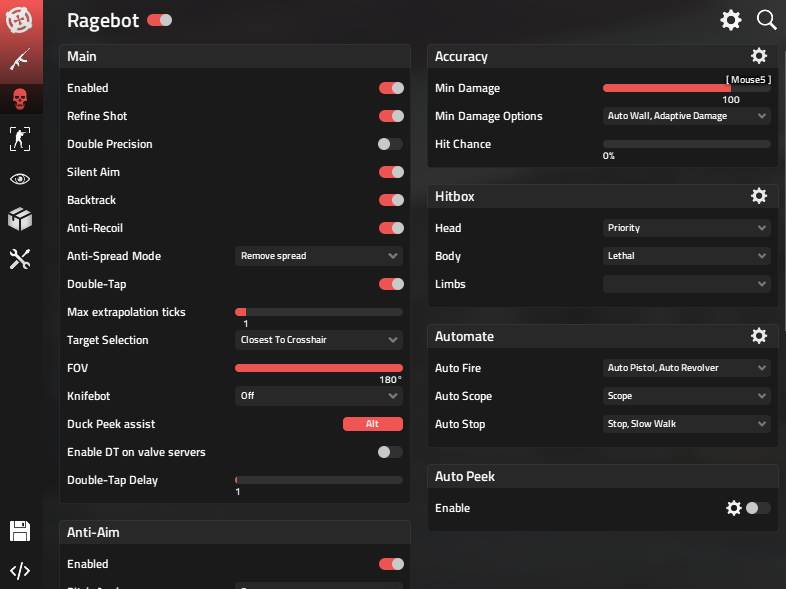Open the Hitbox section gear settings

(x=759, y=195)
